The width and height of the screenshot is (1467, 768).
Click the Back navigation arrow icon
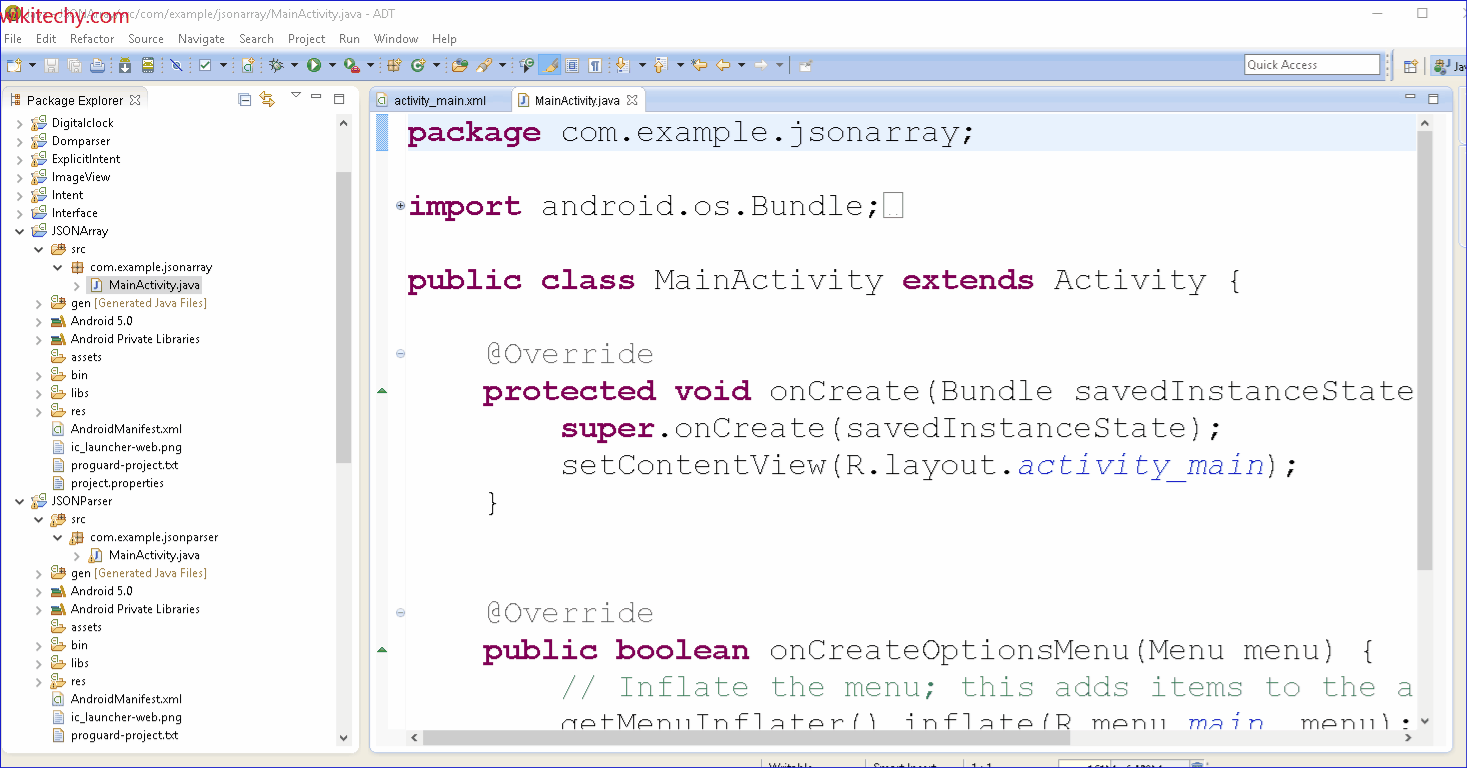coord(723,65)
